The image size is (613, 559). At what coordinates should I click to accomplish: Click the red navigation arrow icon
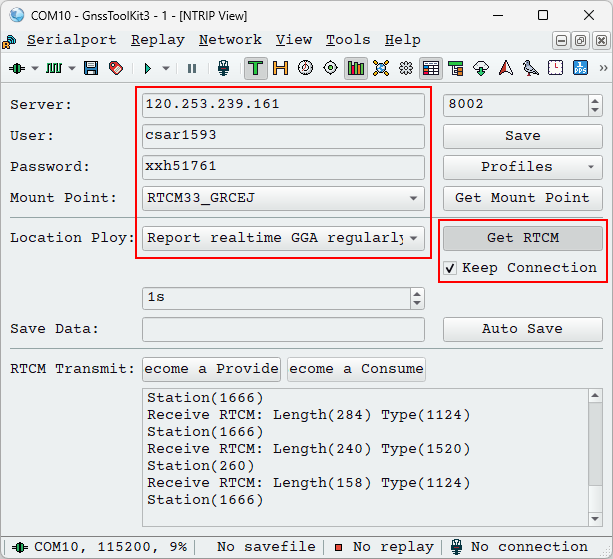(505, 68)
